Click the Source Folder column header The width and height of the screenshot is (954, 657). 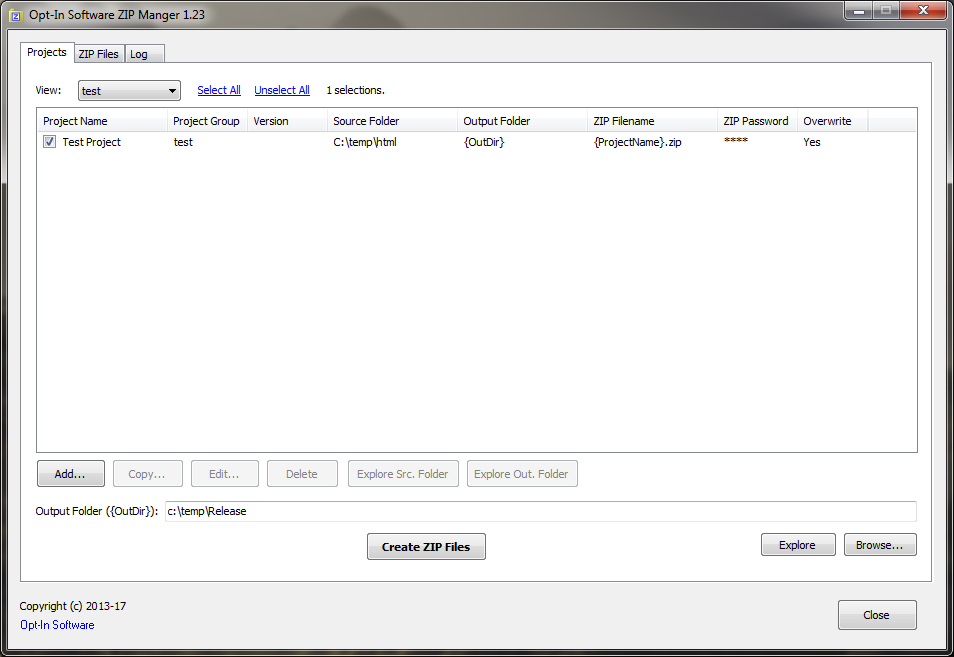coord(391,121)
